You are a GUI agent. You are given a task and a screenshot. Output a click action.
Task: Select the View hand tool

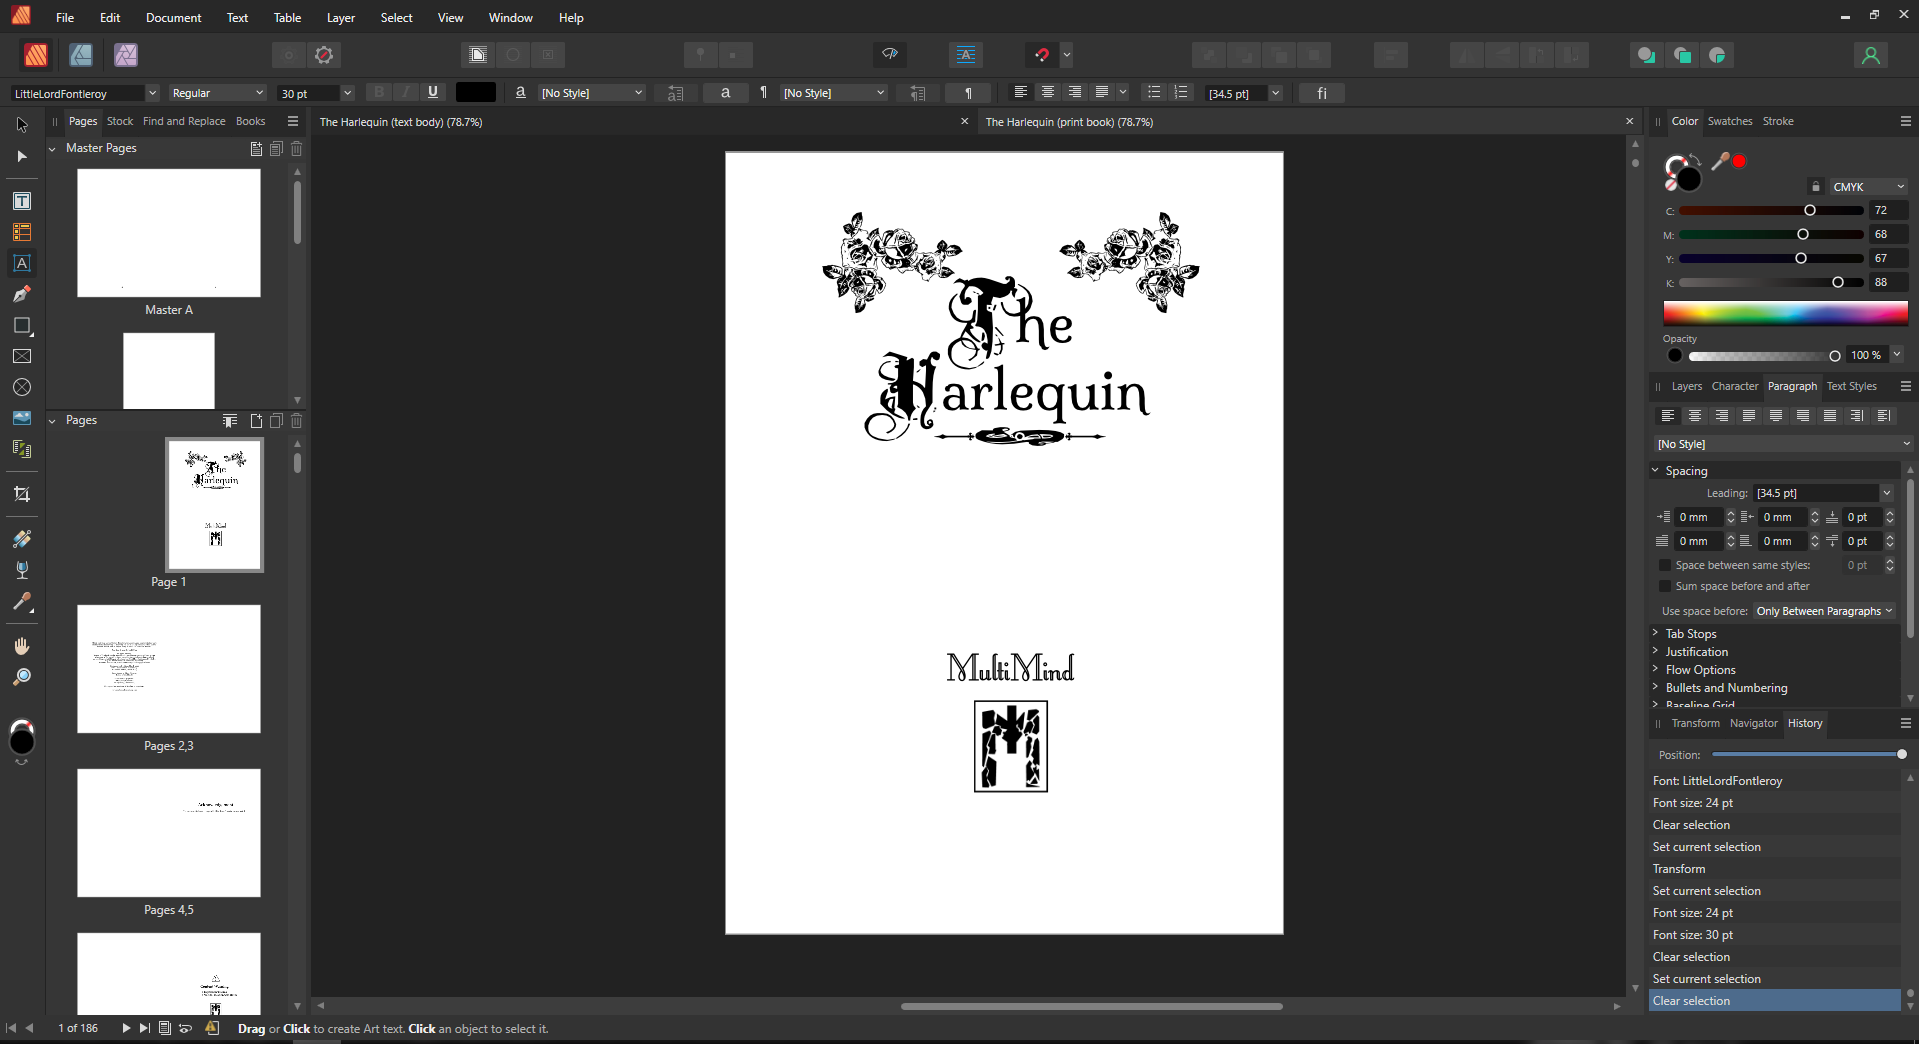tap(22, 645)
